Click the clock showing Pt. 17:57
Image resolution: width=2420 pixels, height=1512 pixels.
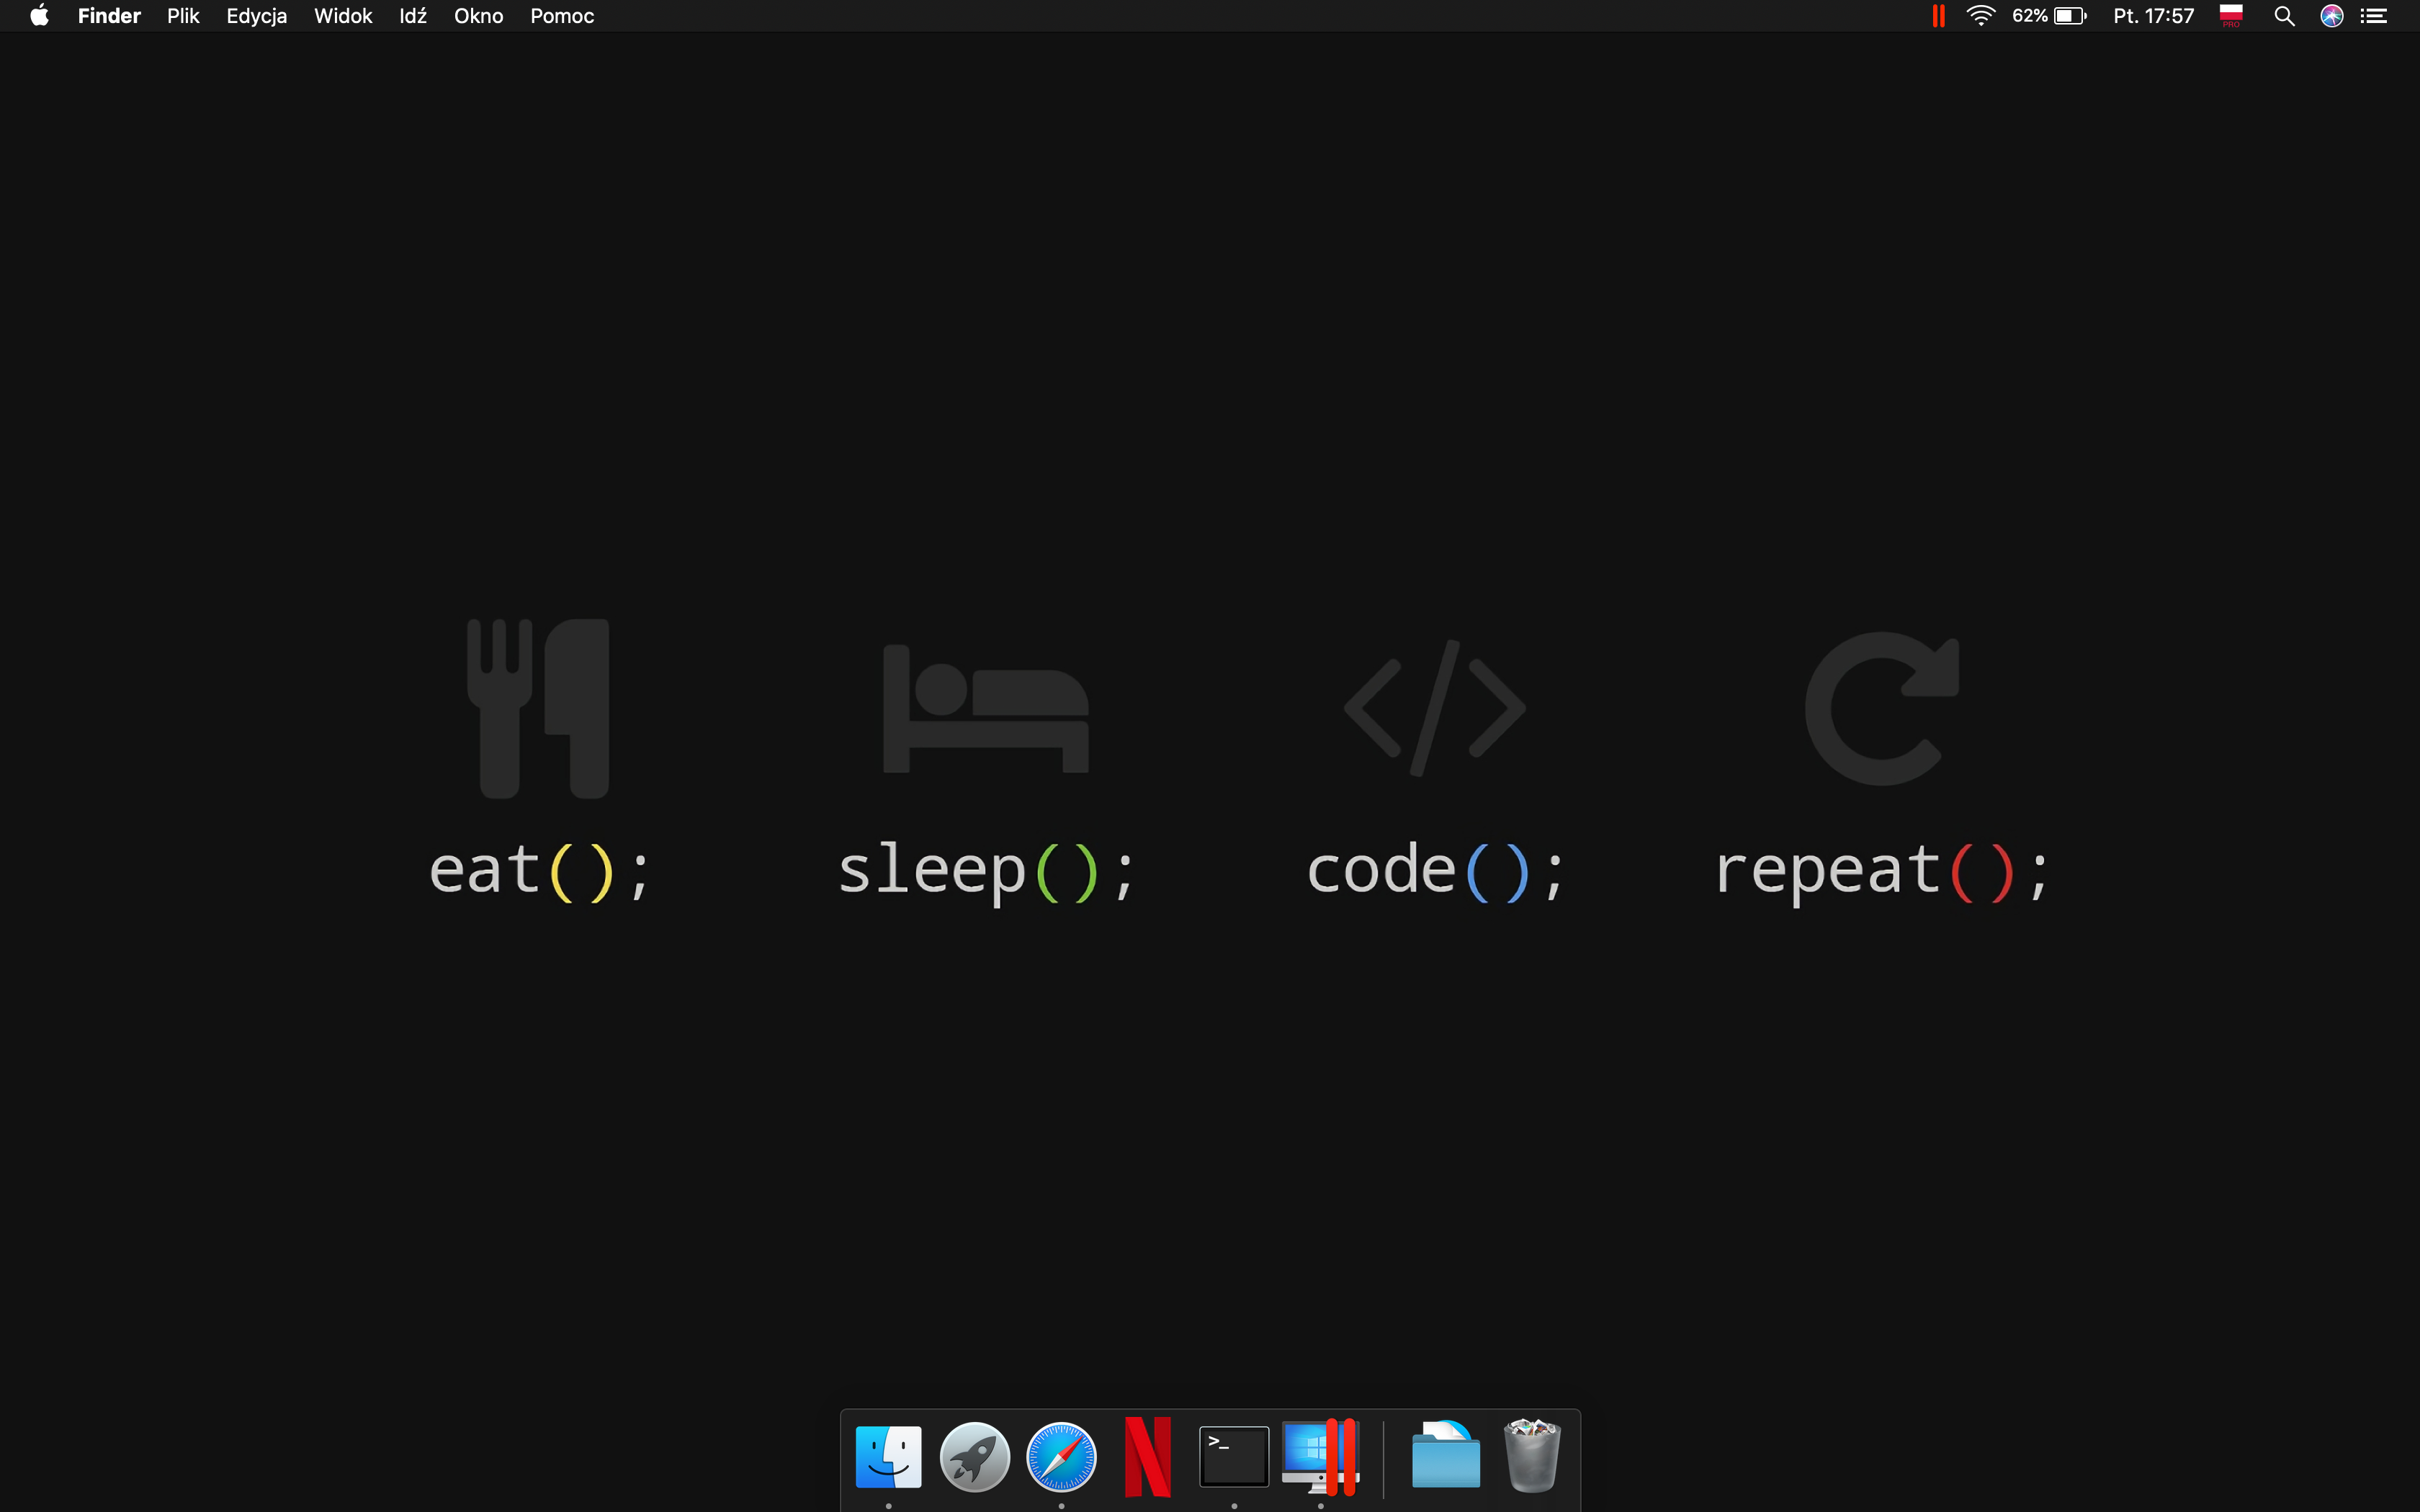[x=2153, y=16]
